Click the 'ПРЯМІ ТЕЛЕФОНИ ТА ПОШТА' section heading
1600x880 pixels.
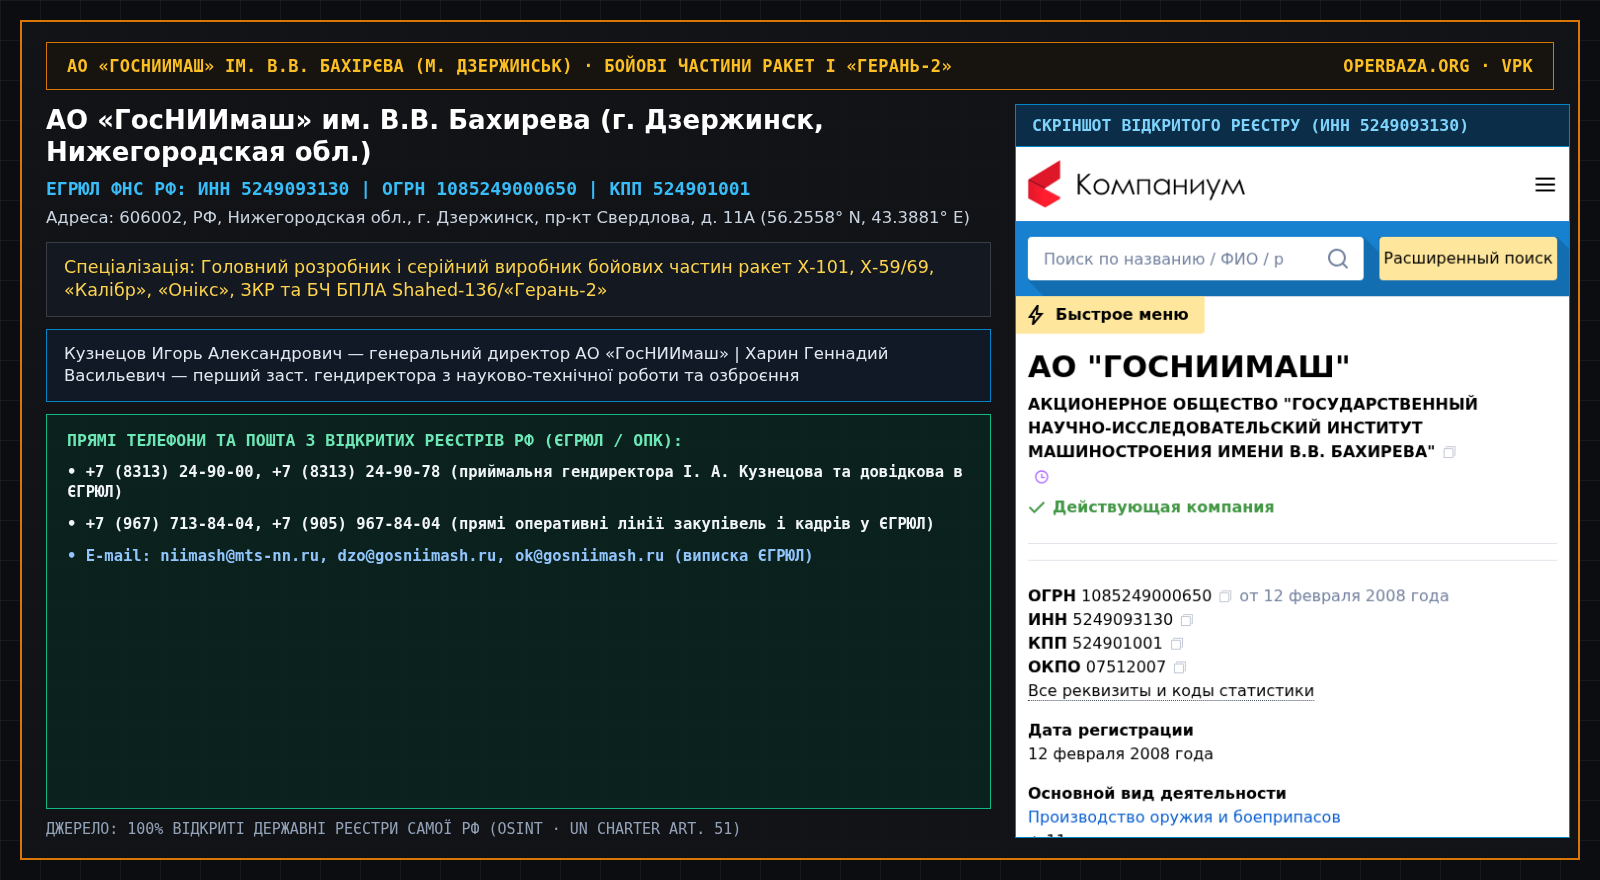pyautogui.click(x=375, y=441)
